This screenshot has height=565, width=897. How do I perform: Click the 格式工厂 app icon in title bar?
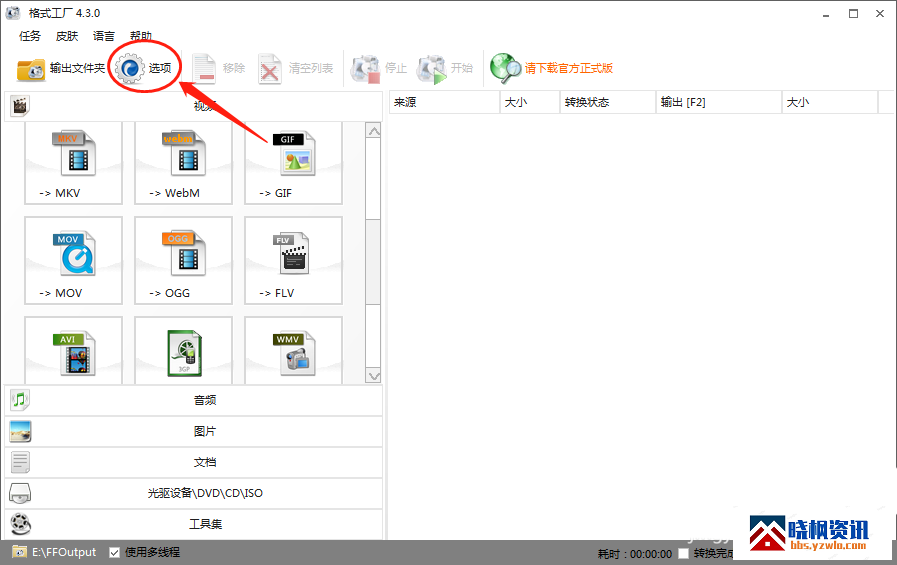pyautogui.click(x=13, y=13)
